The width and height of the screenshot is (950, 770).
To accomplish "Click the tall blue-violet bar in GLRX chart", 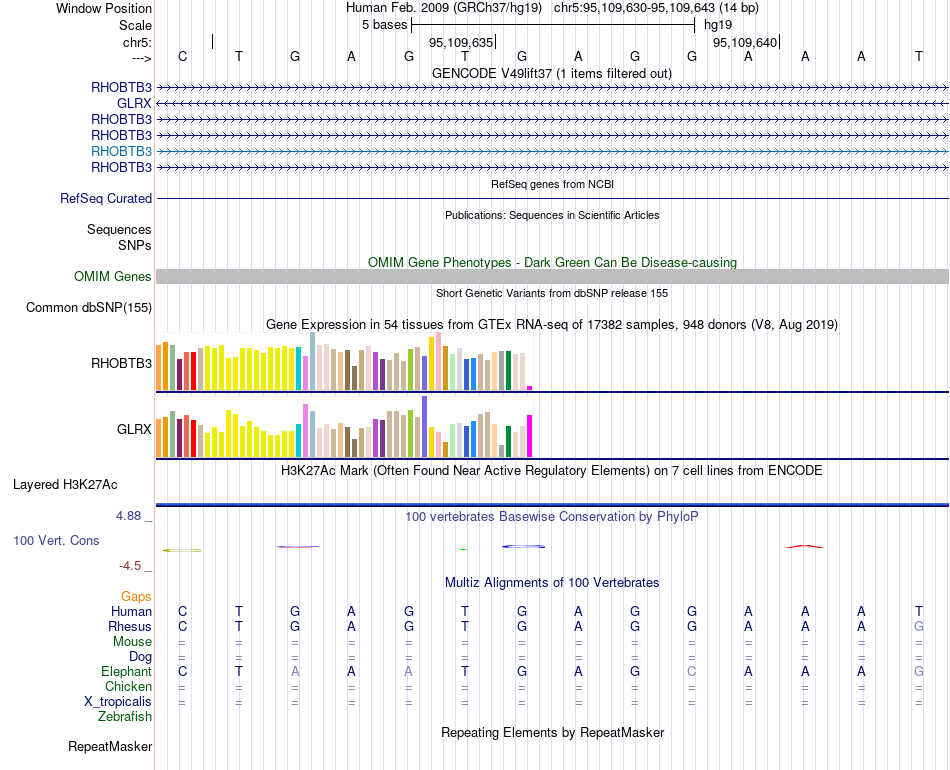I will click(x=425, y=426).
